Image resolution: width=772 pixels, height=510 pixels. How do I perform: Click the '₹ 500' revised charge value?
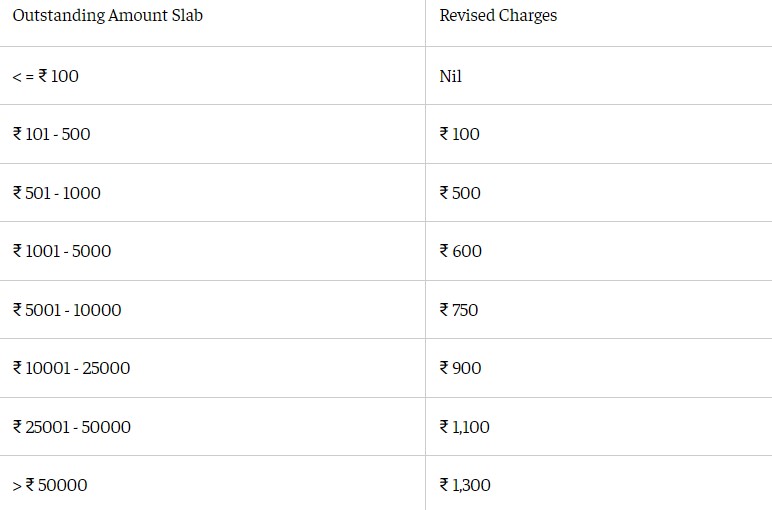(x=460, y=193)
